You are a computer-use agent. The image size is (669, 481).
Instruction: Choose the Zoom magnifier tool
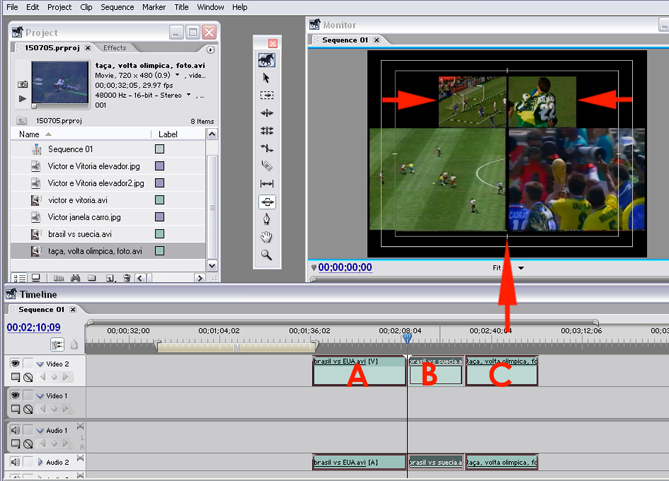[x=266, y=255]
